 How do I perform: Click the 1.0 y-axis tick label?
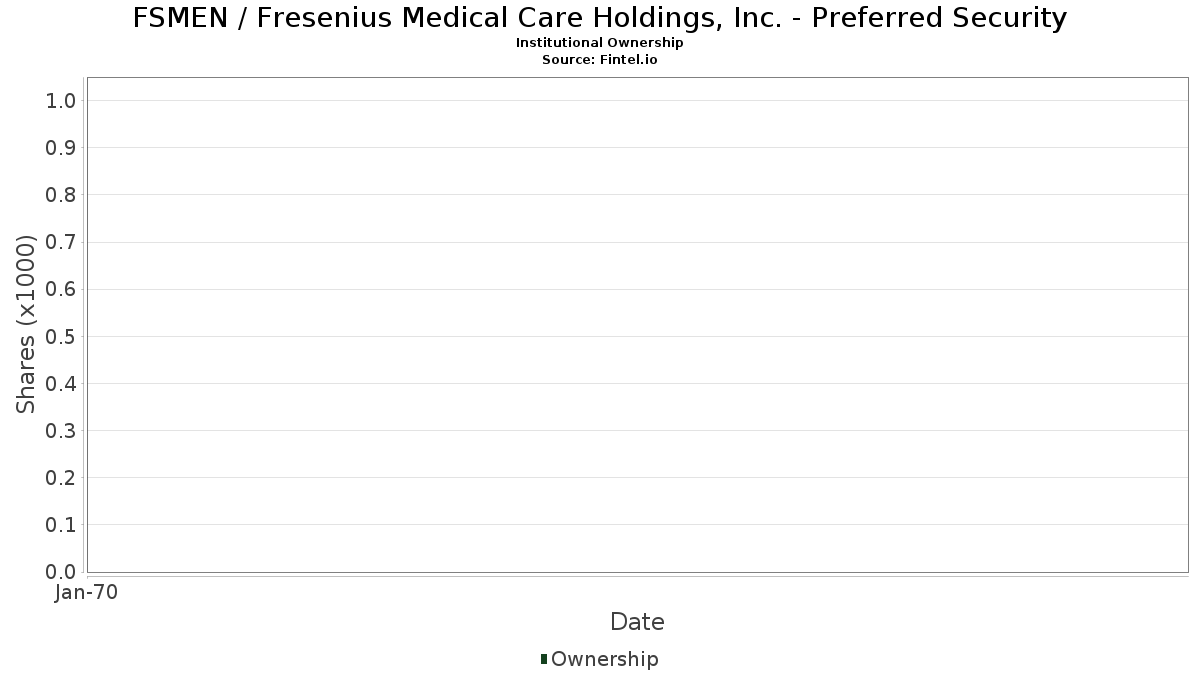point(61,100)
